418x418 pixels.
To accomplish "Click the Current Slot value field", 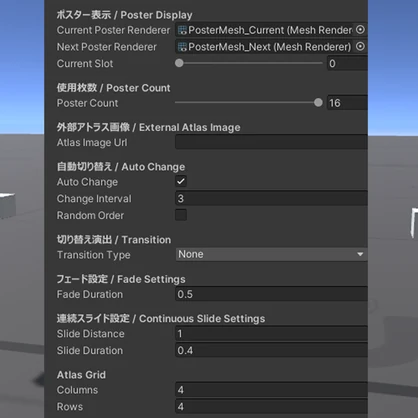I will (x=347, y=63).
